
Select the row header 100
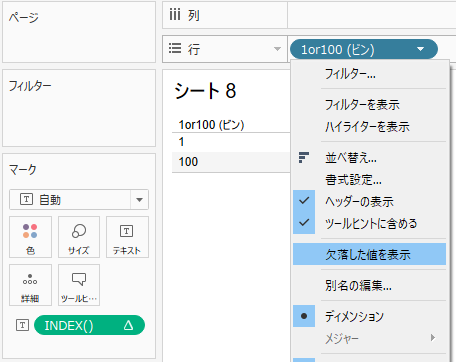tap(188, 162)
